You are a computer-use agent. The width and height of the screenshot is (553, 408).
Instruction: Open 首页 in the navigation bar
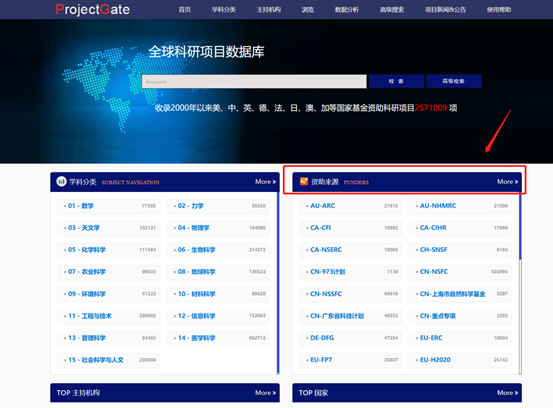pos(184,10)
